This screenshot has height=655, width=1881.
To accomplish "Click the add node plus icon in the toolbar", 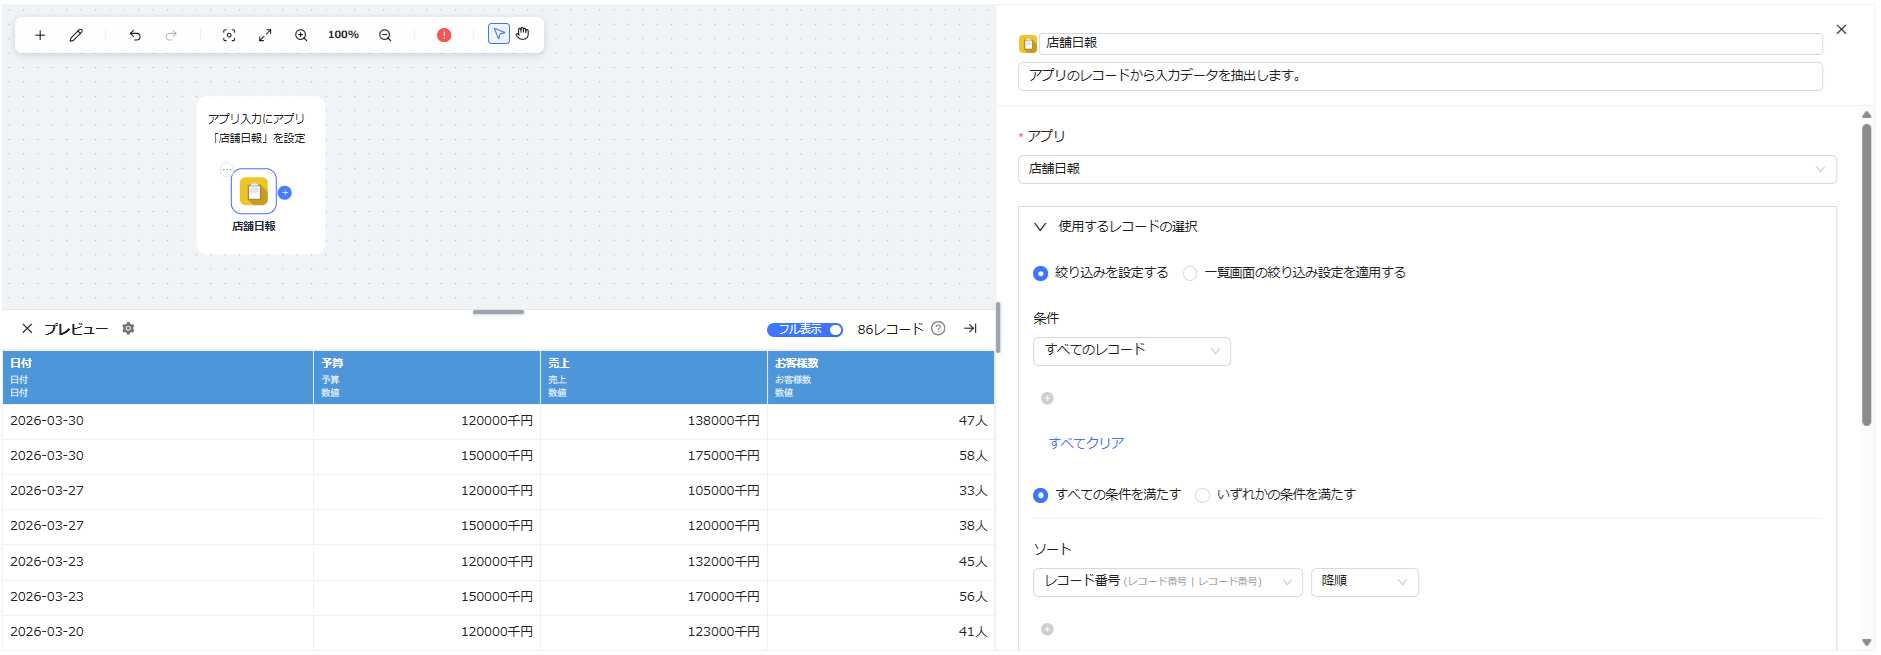I will point(40,35).
